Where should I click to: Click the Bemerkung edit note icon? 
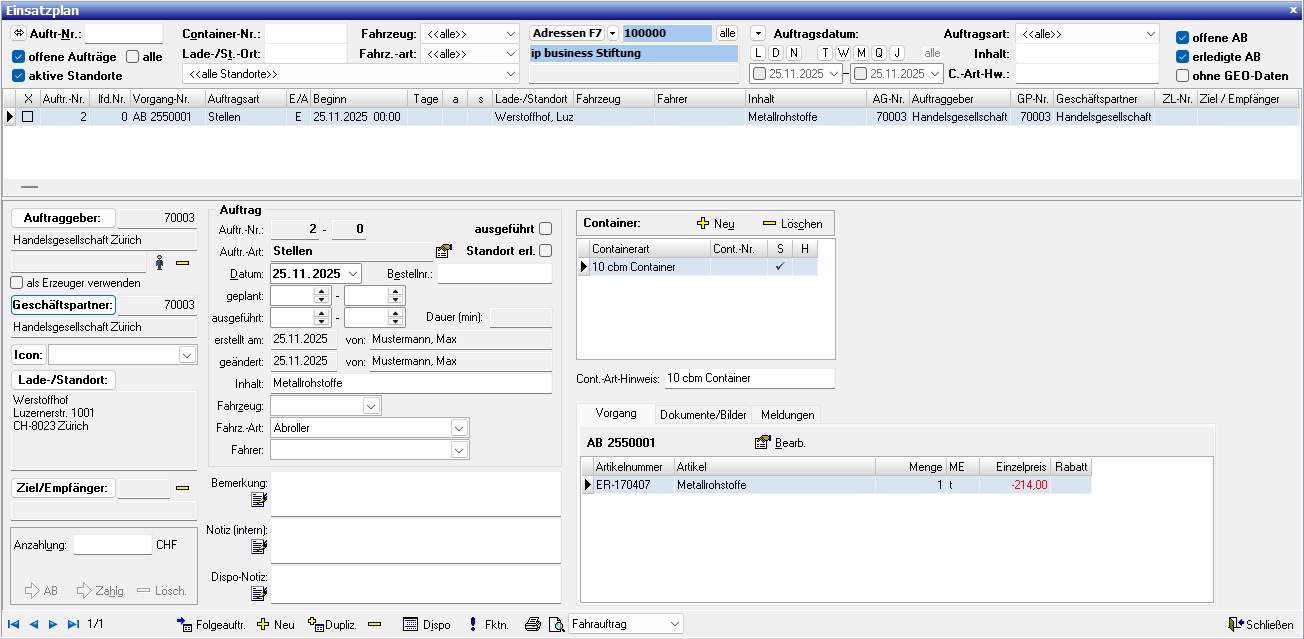259,499
